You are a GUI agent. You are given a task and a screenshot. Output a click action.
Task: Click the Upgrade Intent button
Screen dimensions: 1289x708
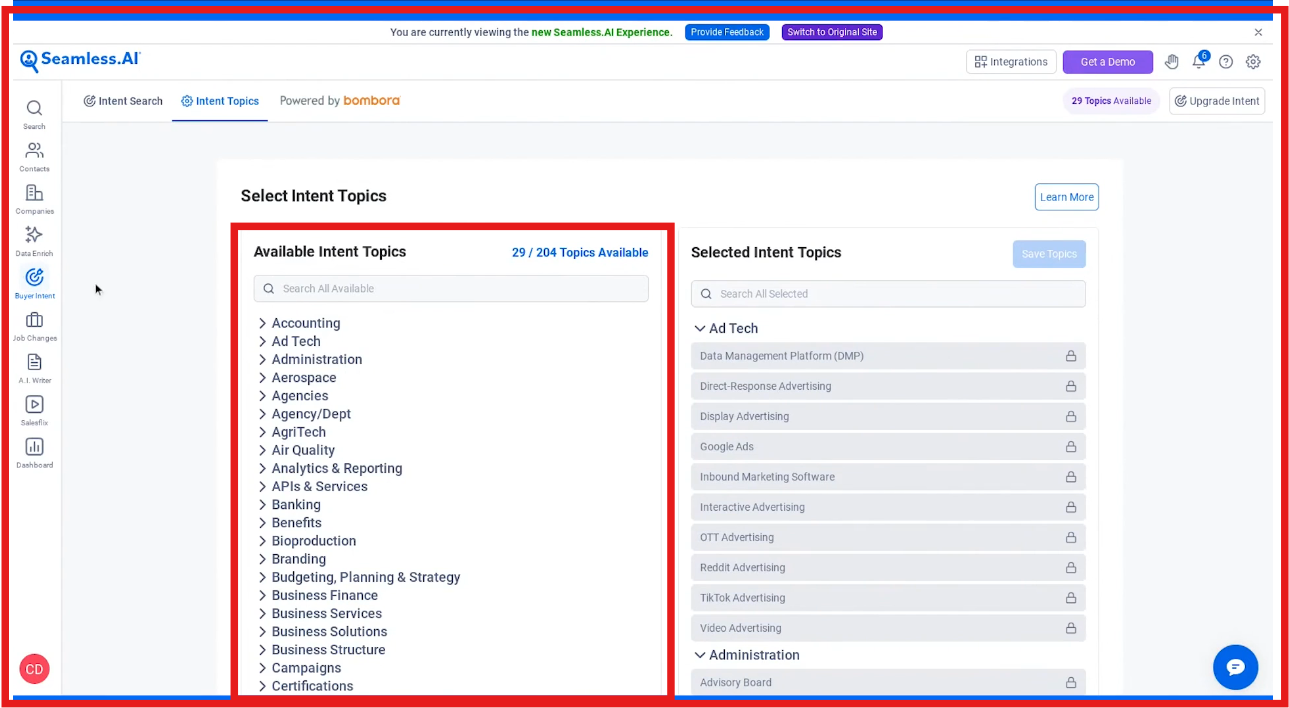click(x=1216, y=101)
